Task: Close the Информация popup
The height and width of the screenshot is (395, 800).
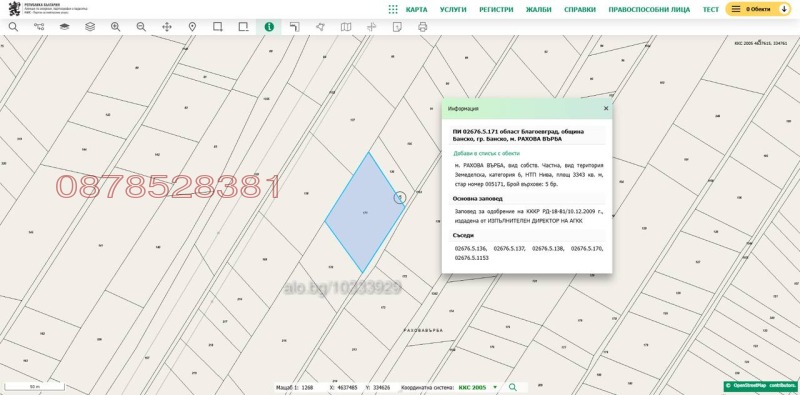Action: 606,108
